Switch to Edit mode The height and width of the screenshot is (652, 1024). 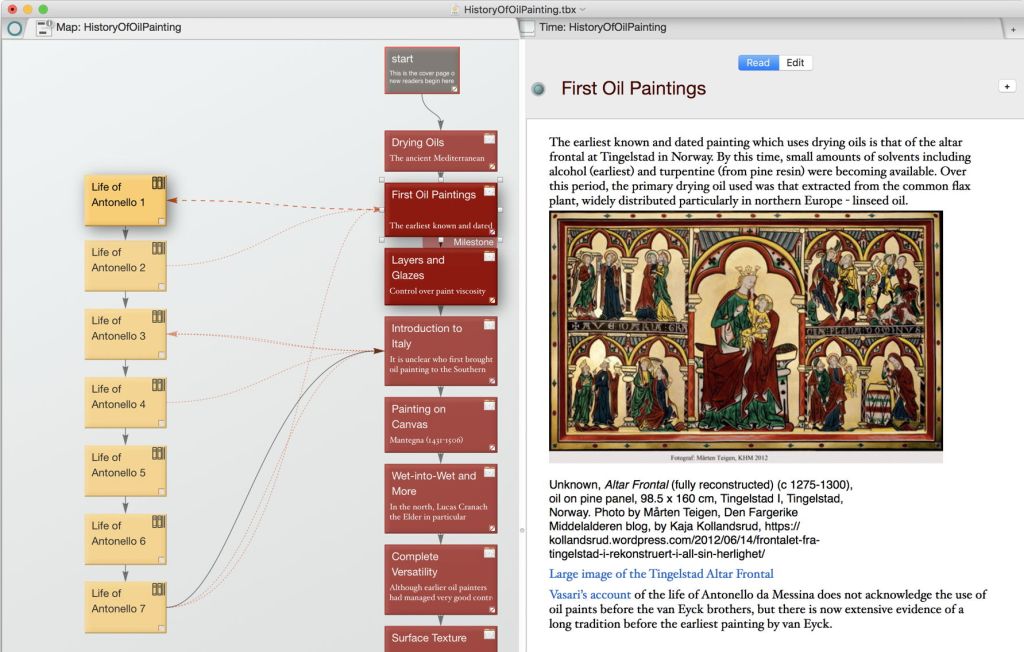[795, 63]
